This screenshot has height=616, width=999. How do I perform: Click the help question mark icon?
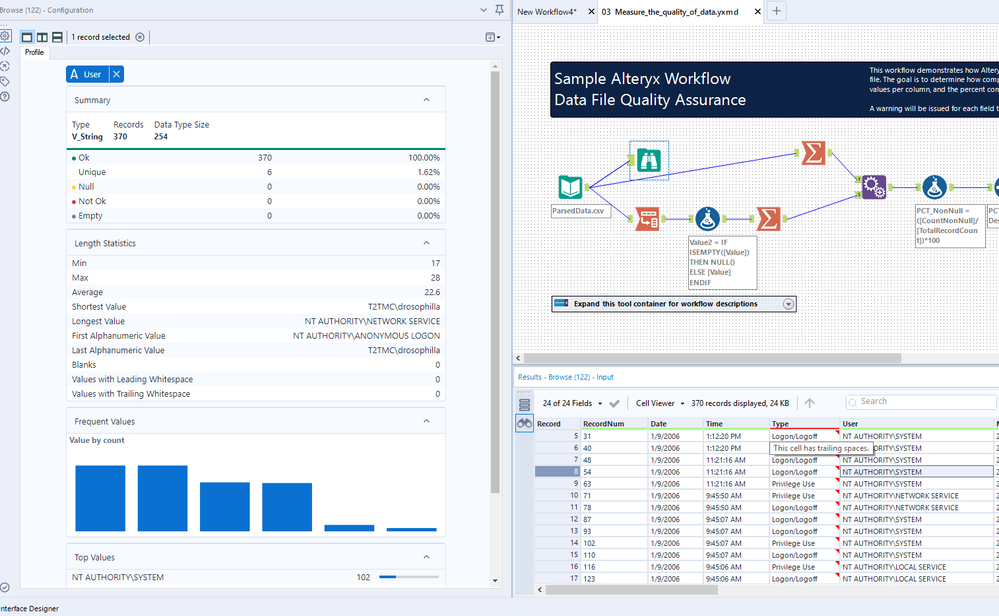point(6,97)
